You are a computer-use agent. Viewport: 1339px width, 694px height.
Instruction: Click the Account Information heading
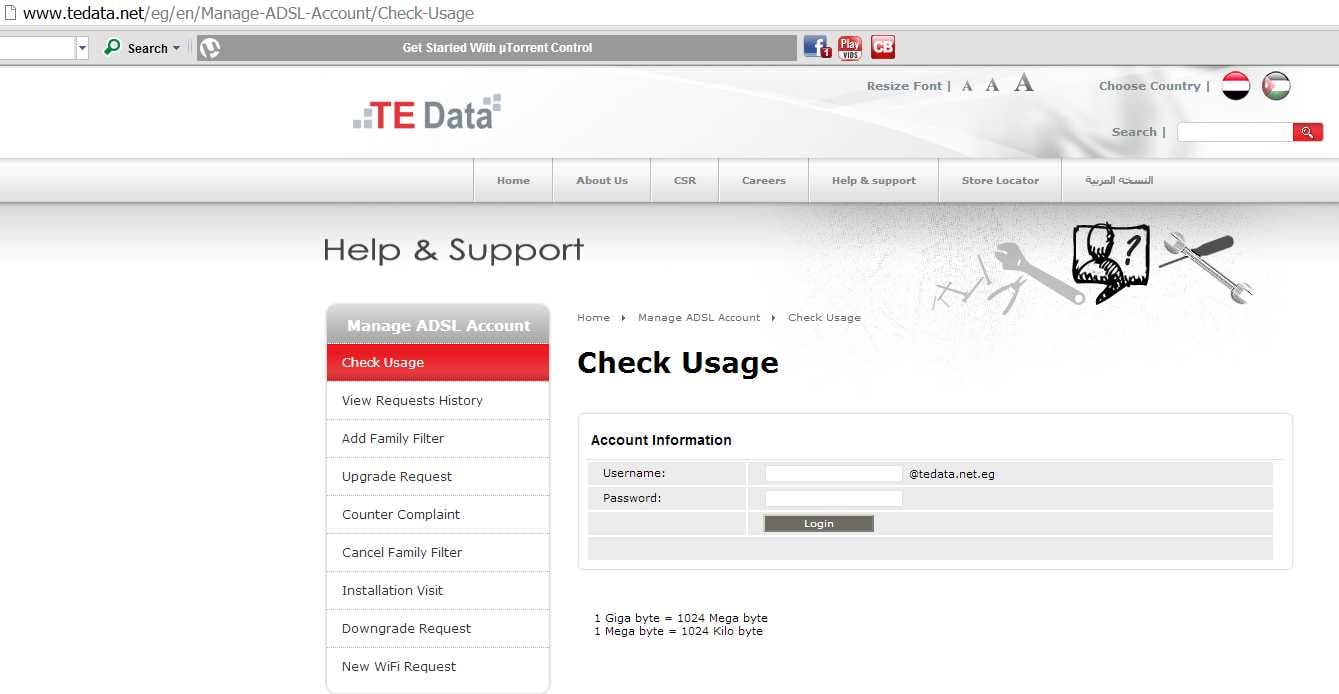pos(661,440)
